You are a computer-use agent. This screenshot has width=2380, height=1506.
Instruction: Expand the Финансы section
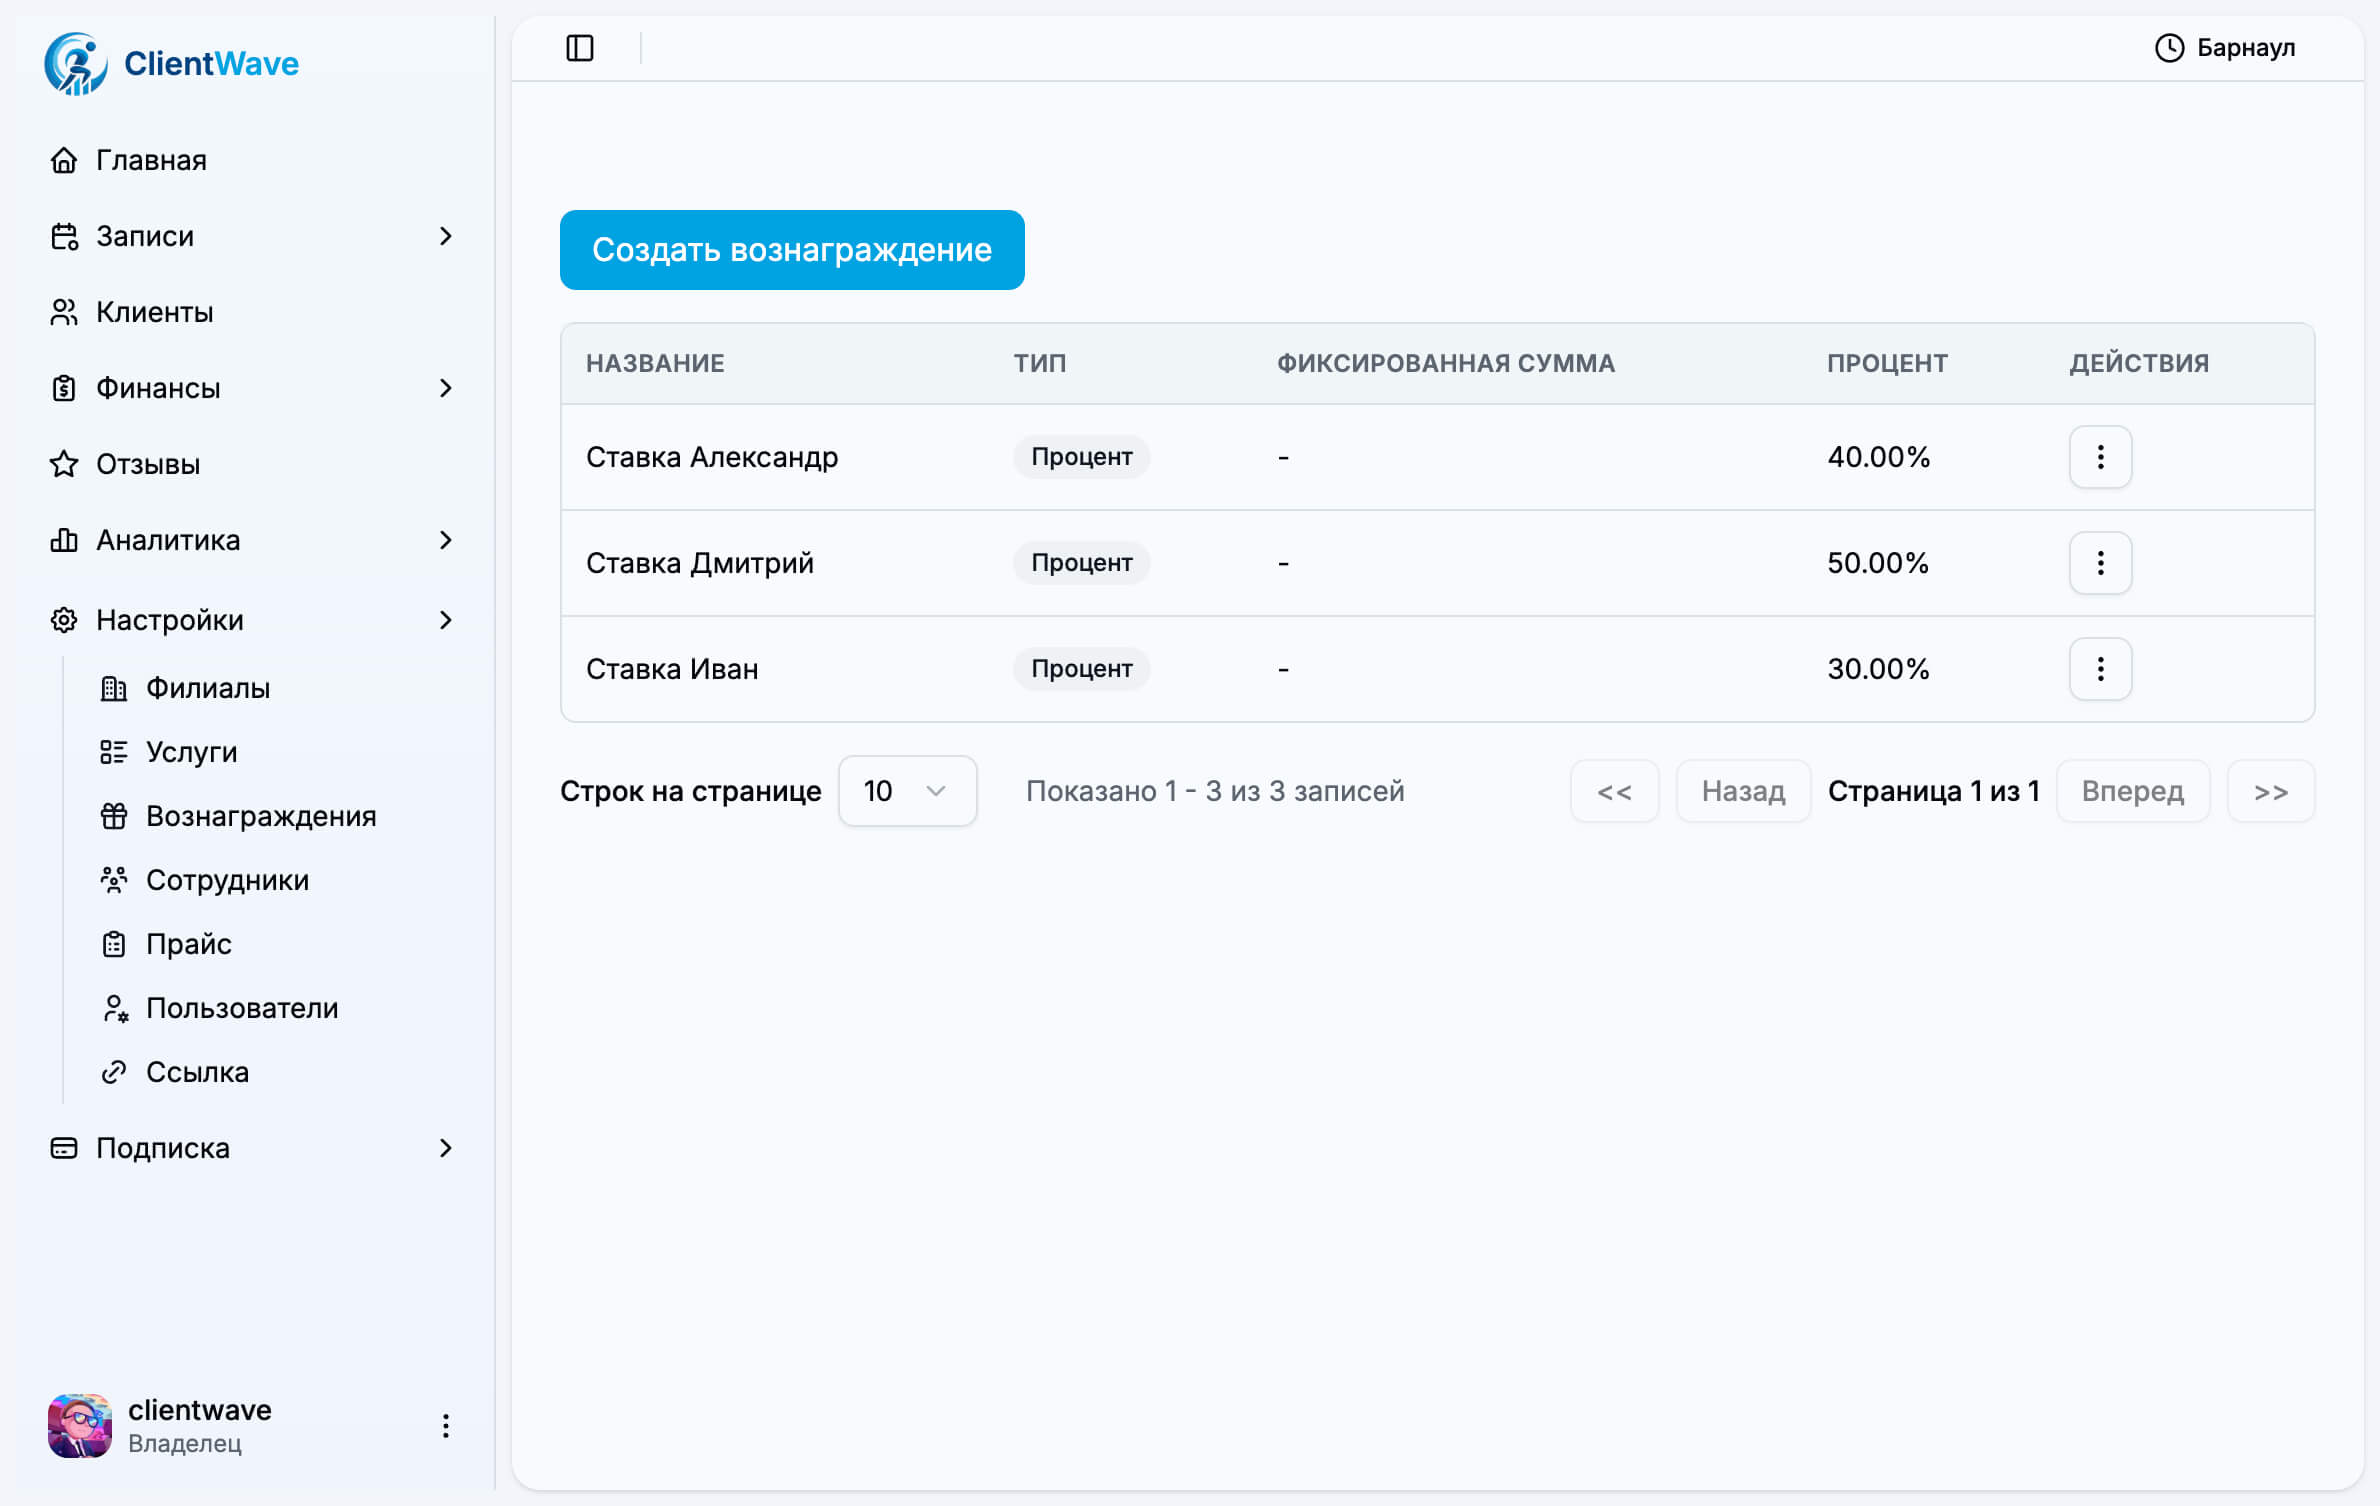coord(445,388)
